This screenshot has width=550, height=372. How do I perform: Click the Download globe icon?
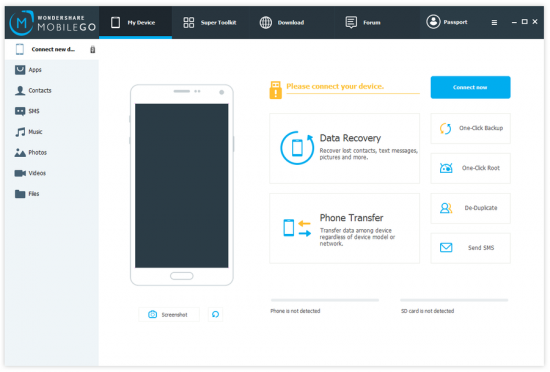(266, 22)
